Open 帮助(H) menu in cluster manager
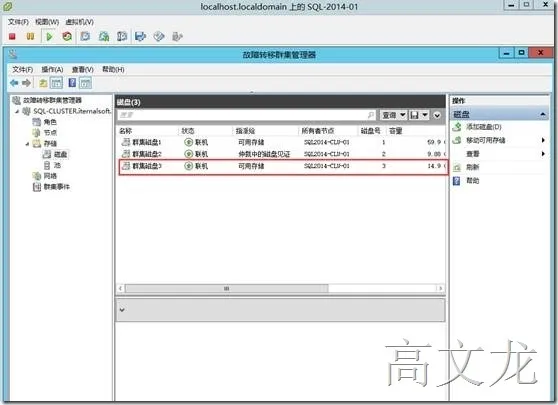558x405 pixels. (x=113, y=69)
